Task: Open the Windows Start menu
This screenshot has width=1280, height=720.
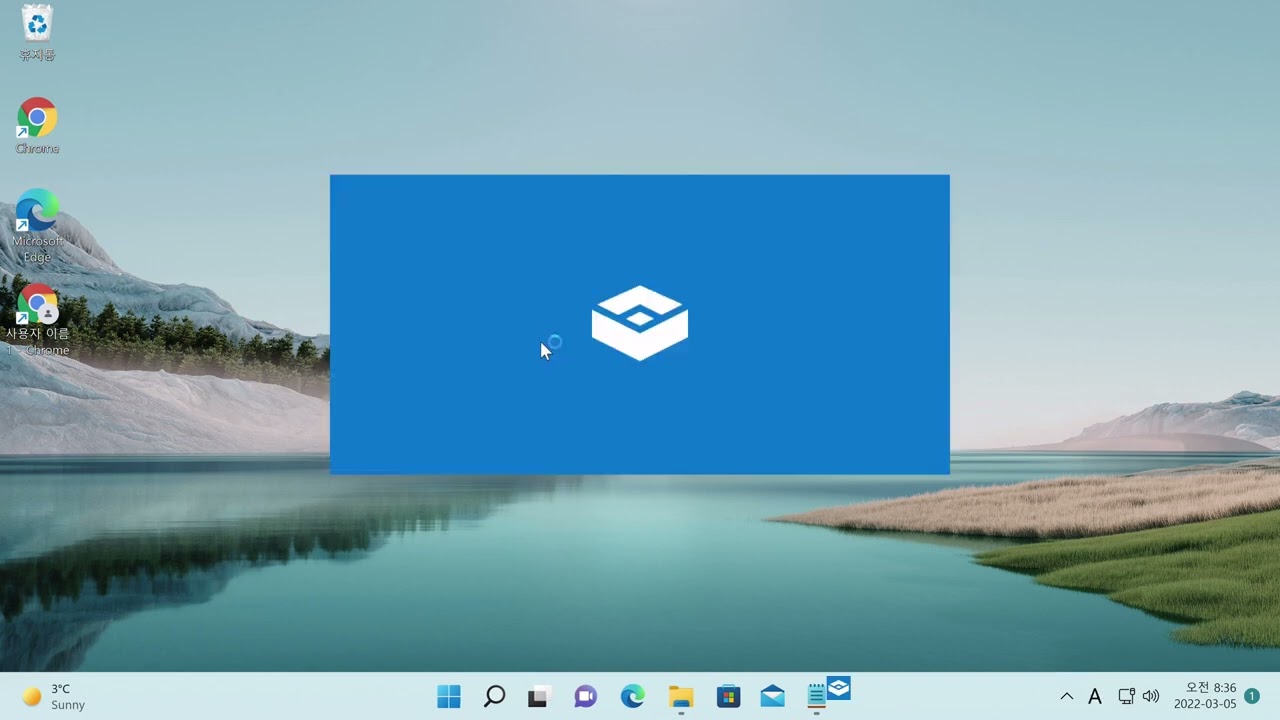Action: pos(449,696)
